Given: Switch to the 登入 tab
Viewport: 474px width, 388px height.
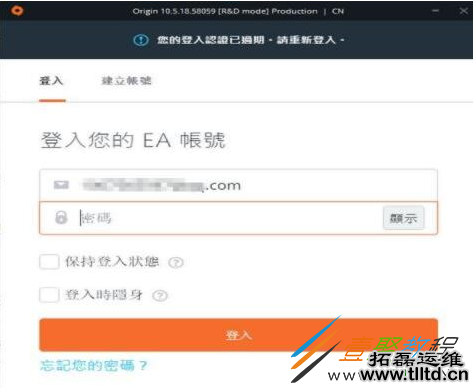Looking at the screenshot, I should [x=52, y=81].
